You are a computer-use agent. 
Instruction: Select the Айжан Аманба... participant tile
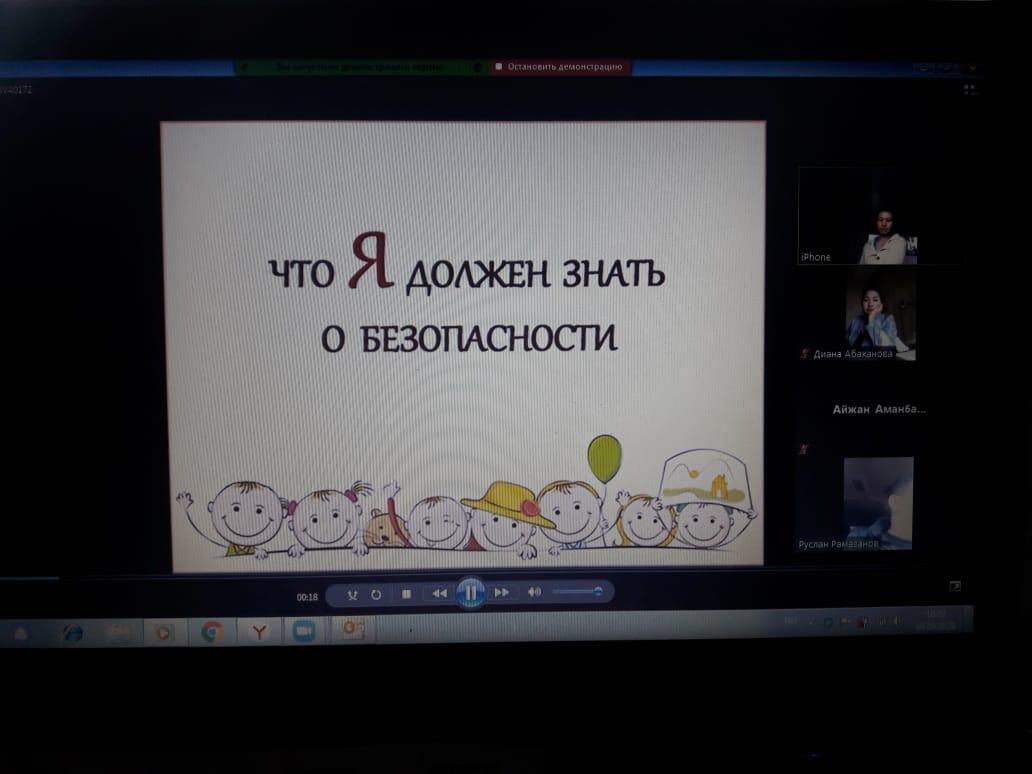point(879,410)
